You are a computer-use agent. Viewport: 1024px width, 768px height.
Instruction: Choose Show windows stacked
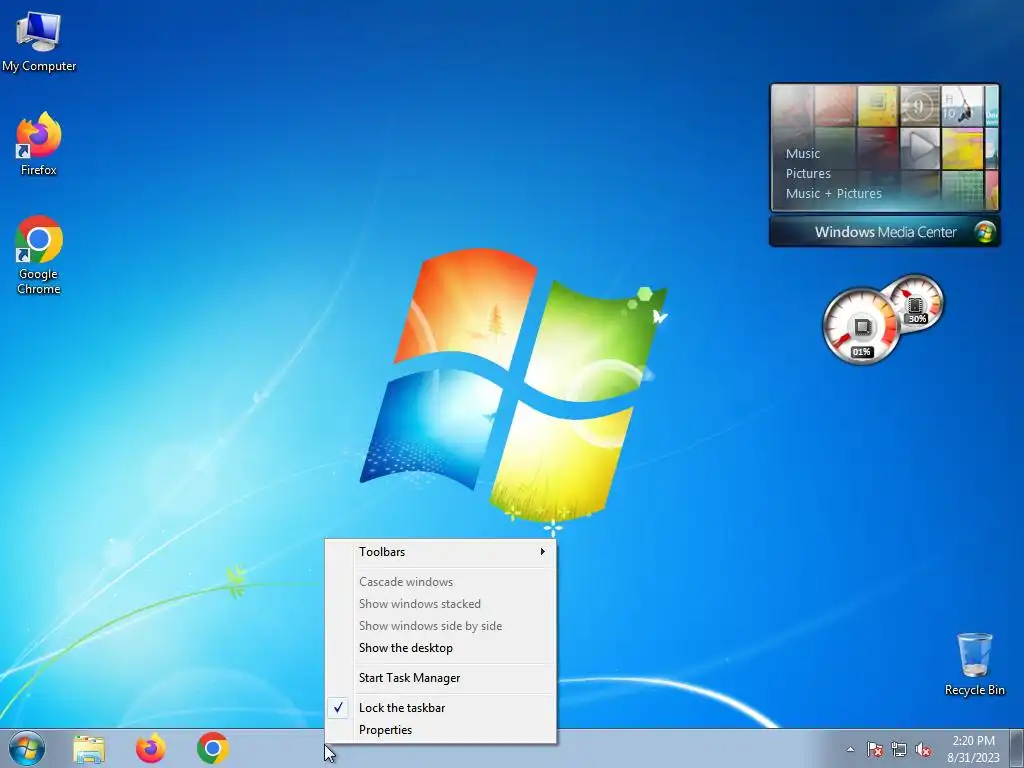point(441,604)
